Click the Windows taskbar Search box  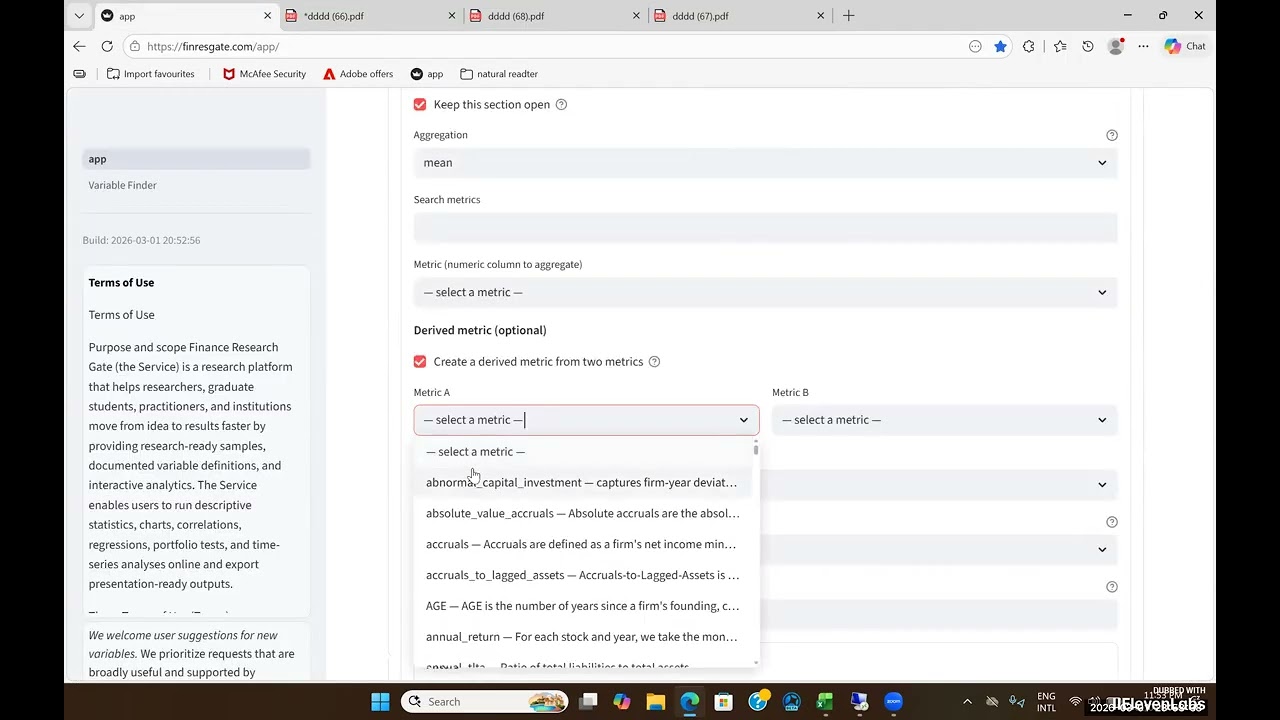pyautogui.click(x=484, y=701)
